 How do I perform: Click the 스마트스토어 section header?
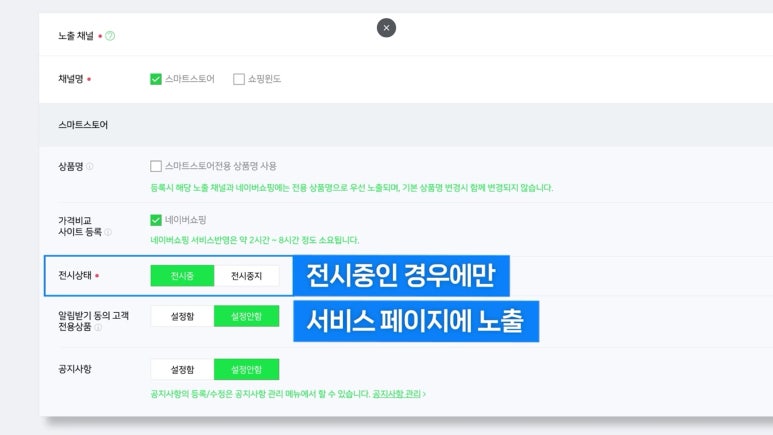click(x=84, y=126)
